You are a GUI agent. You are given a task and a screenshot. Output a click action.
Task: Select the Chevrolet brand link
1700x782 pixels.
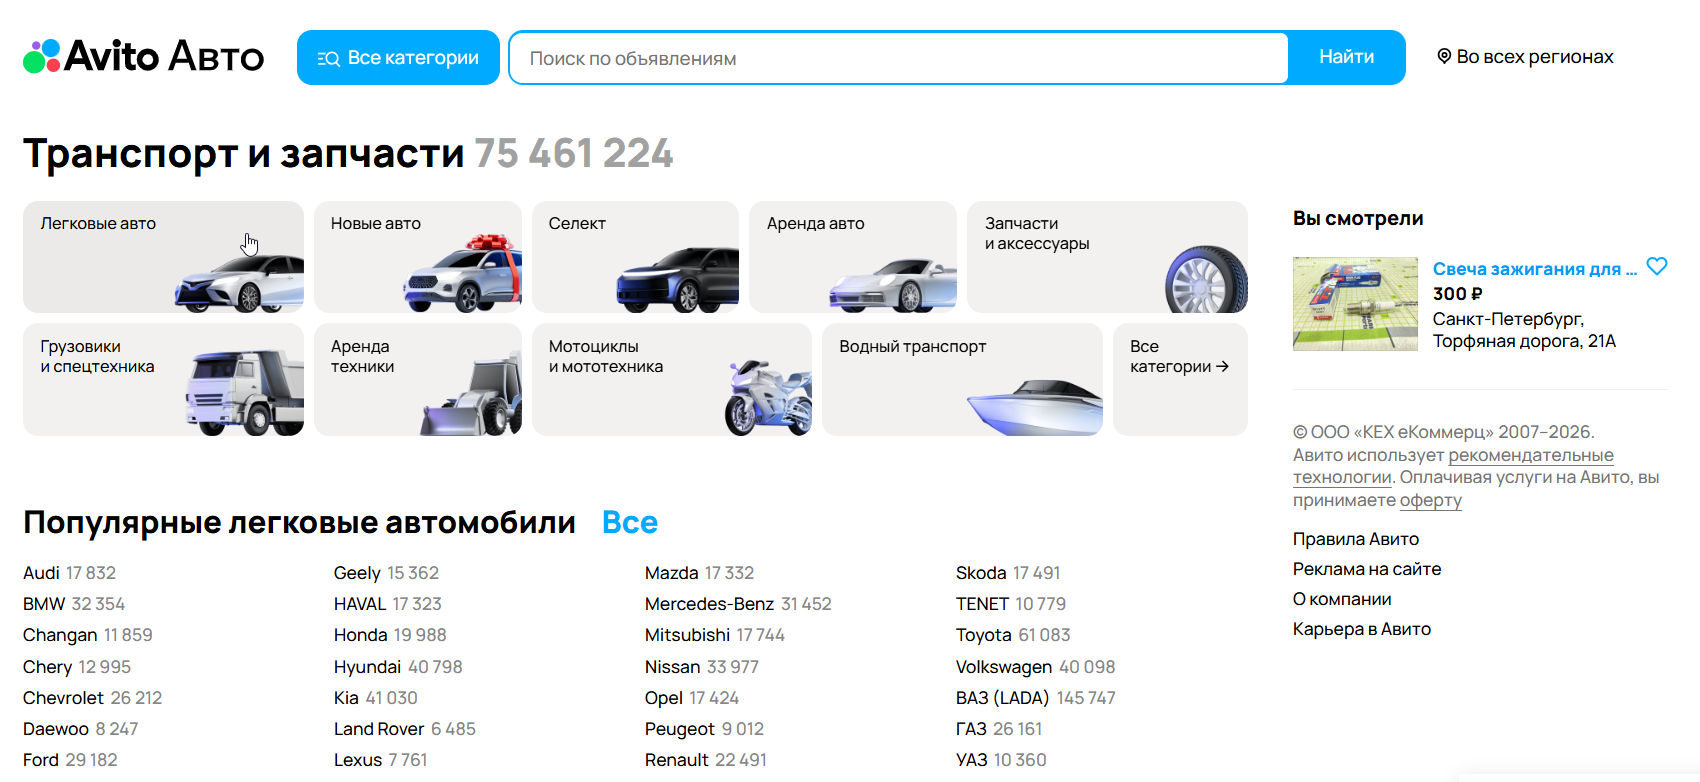63,698
